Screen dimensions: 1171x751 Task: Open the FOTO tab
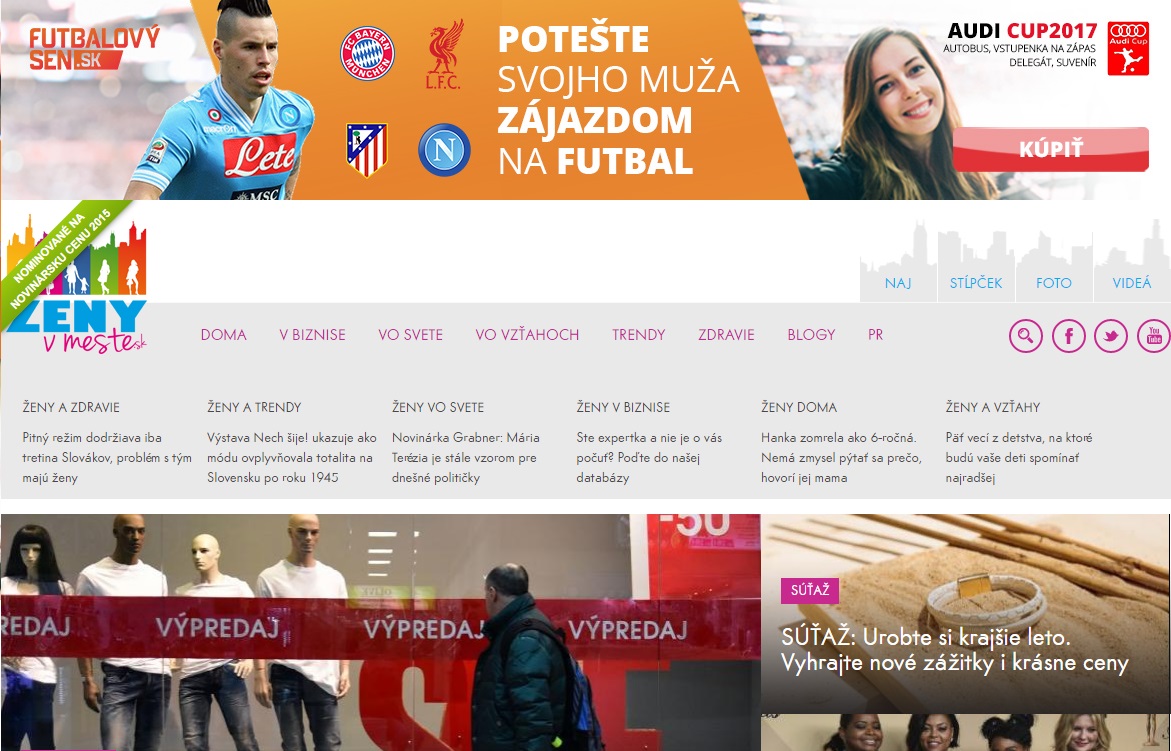(x=1054, y=283)
